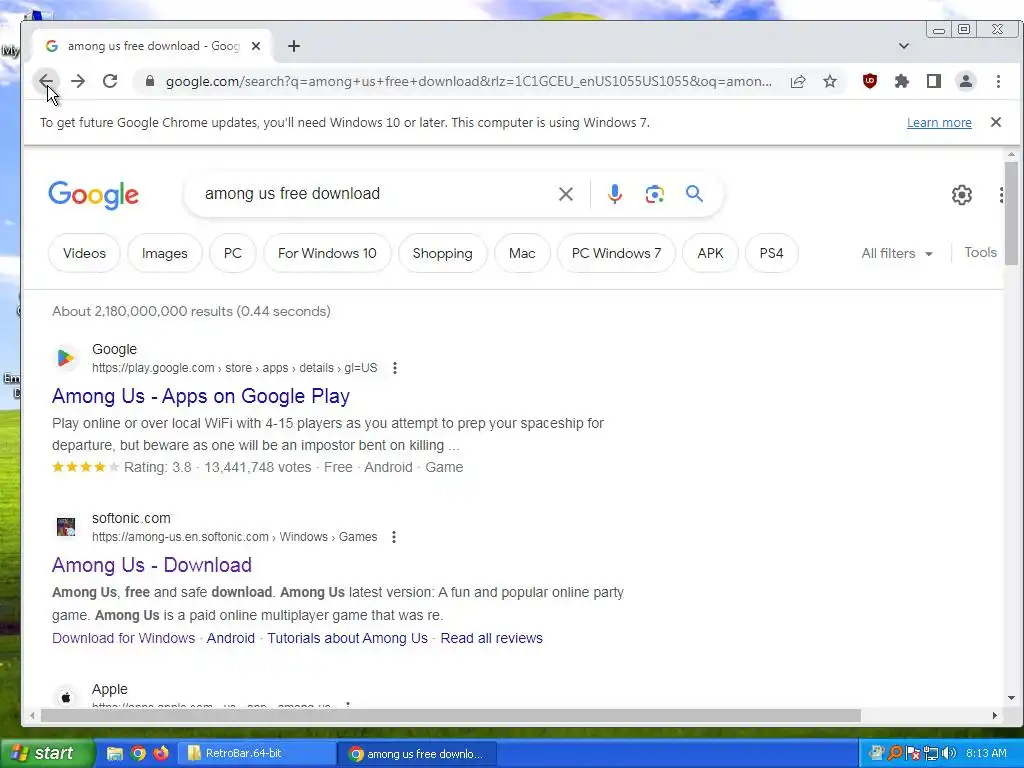Open search Tools
Screen dimensions: 1024x768
click(980, 253)
